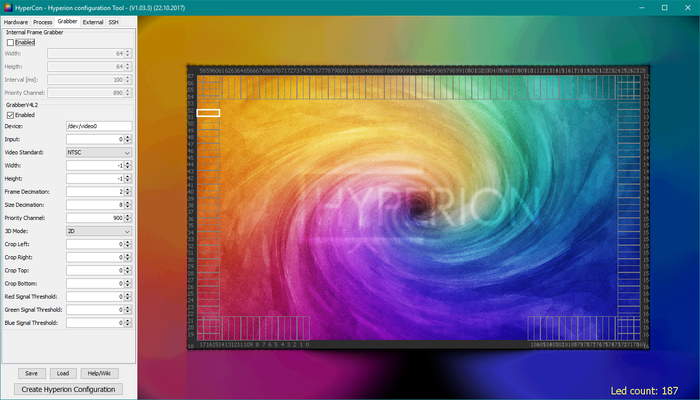
Task: Click the Frame Decimation value field
Action: [92, 191]
